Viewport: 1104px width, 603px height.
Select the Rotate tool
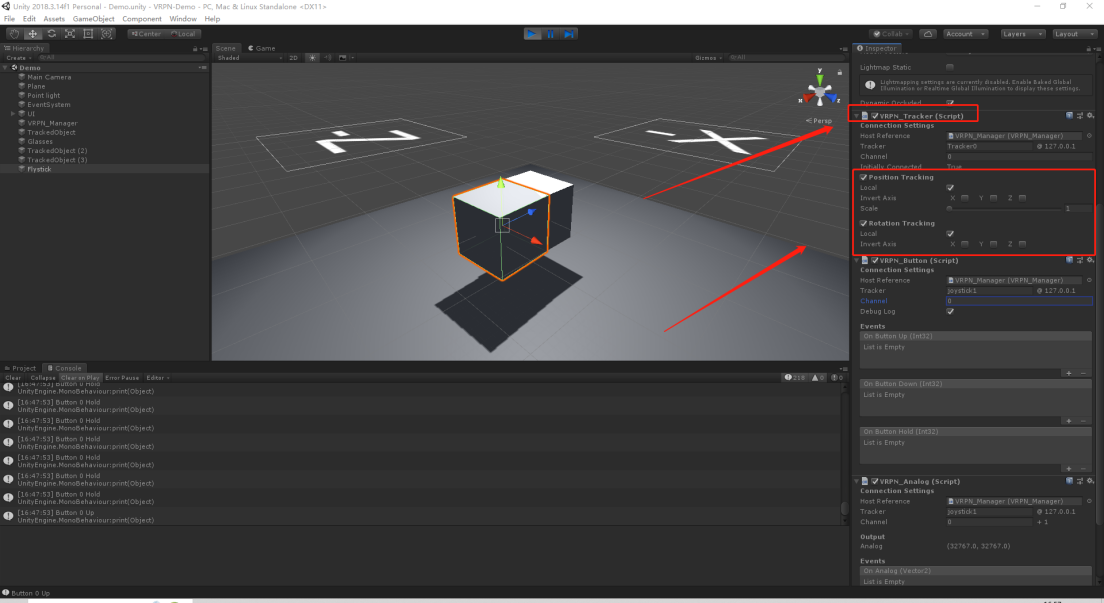pyautogui.click(x=51, y=34)
